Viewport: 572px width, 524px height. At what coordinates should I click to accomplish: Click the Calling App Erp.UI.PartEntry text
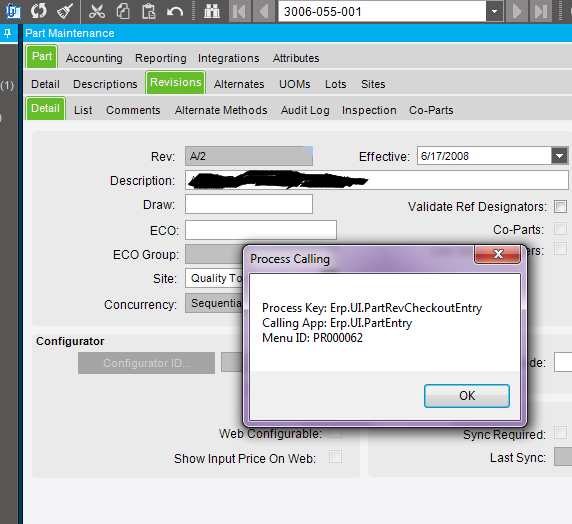pos(337,323)
